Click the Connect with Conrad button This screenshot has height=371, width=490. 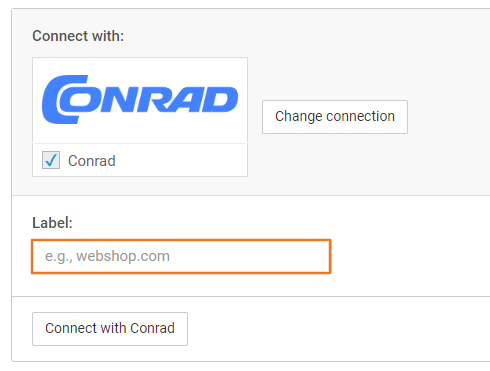110,329
